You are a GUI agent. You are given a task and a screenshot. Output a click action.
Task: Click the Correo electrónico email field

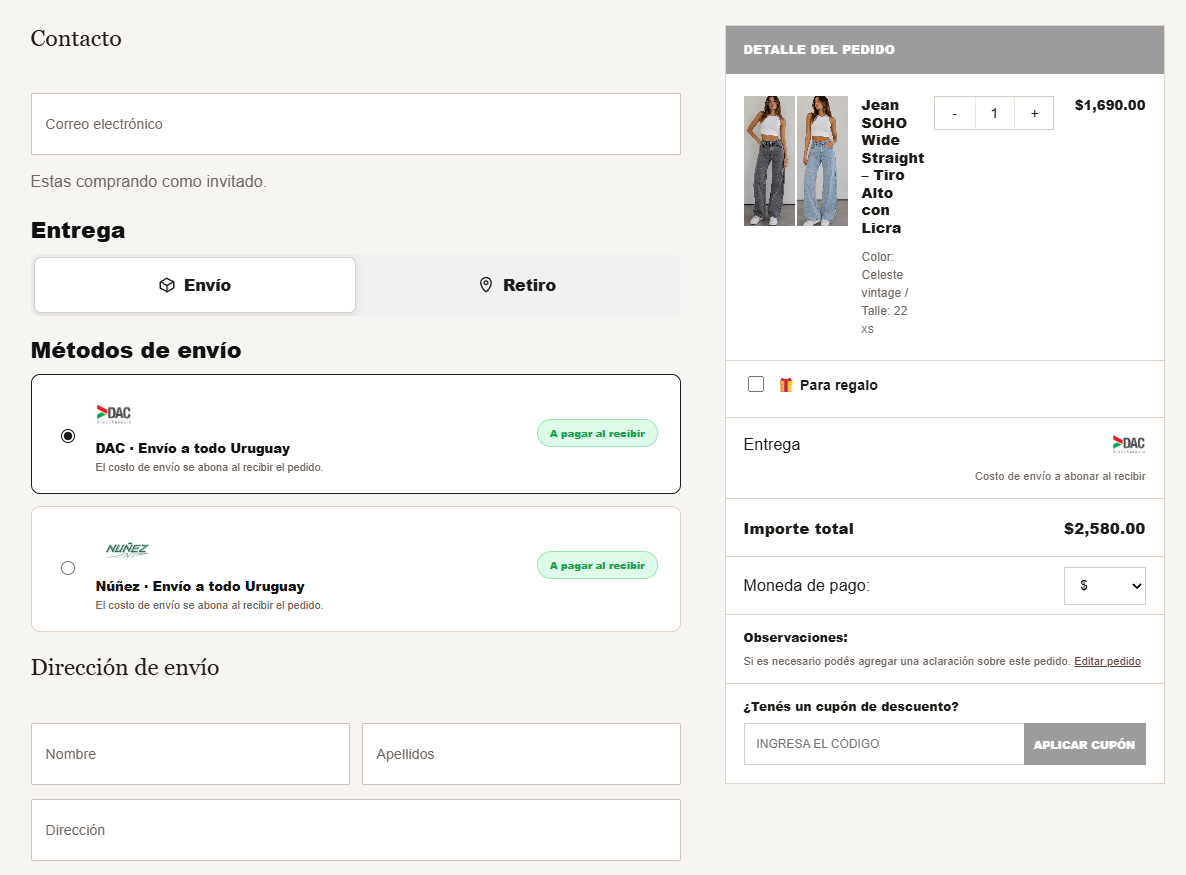coord(355,124)
